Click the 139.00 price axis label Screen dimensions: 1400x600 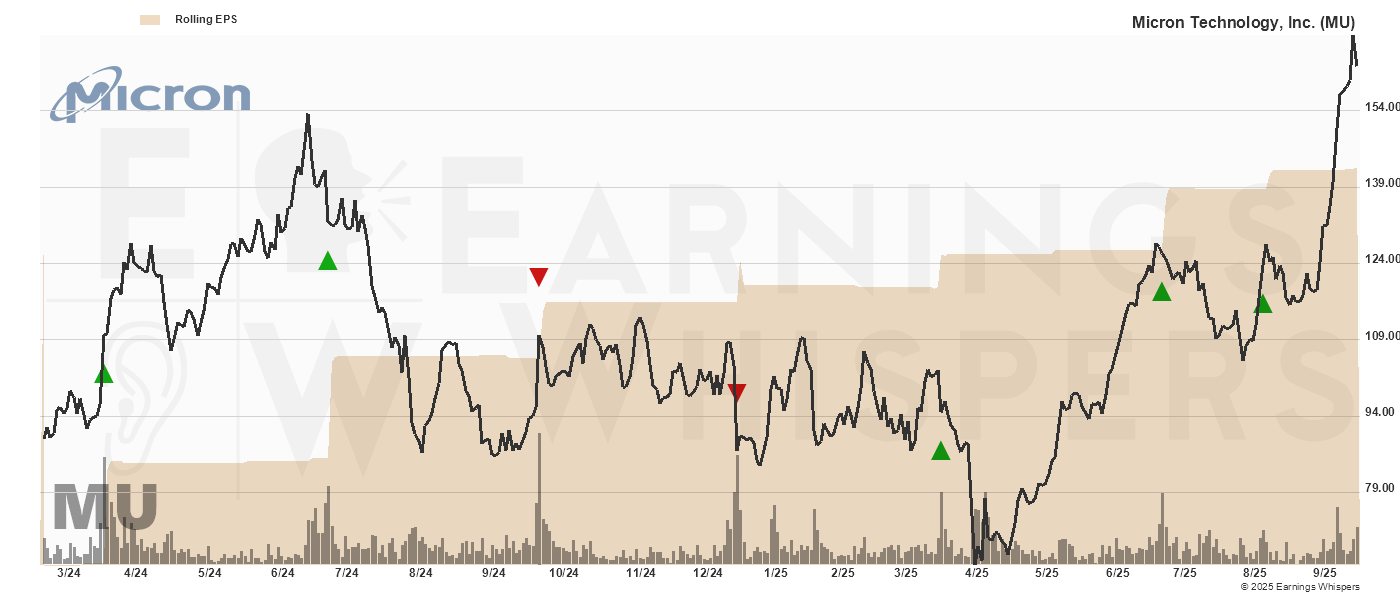pyautogui.click(x=1380, y=183)
